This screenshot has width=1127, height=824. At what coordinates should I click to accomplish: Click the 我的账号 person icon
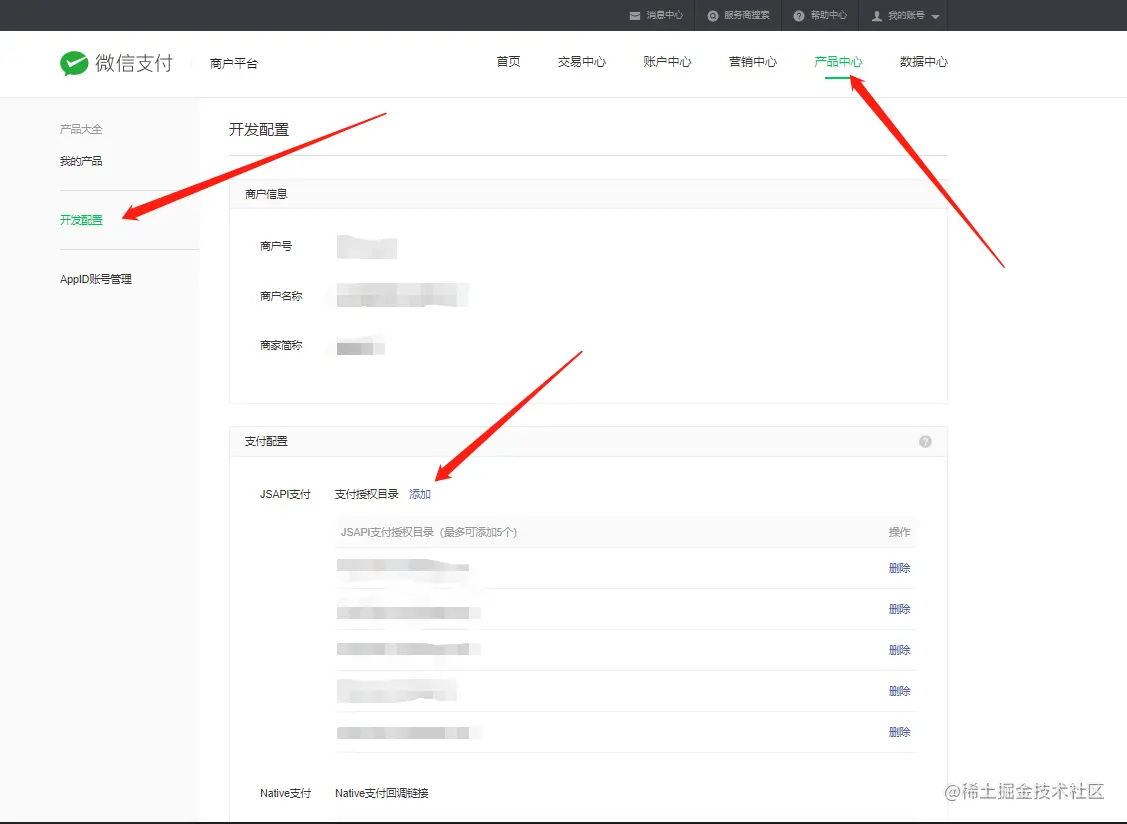coord(875,15)
